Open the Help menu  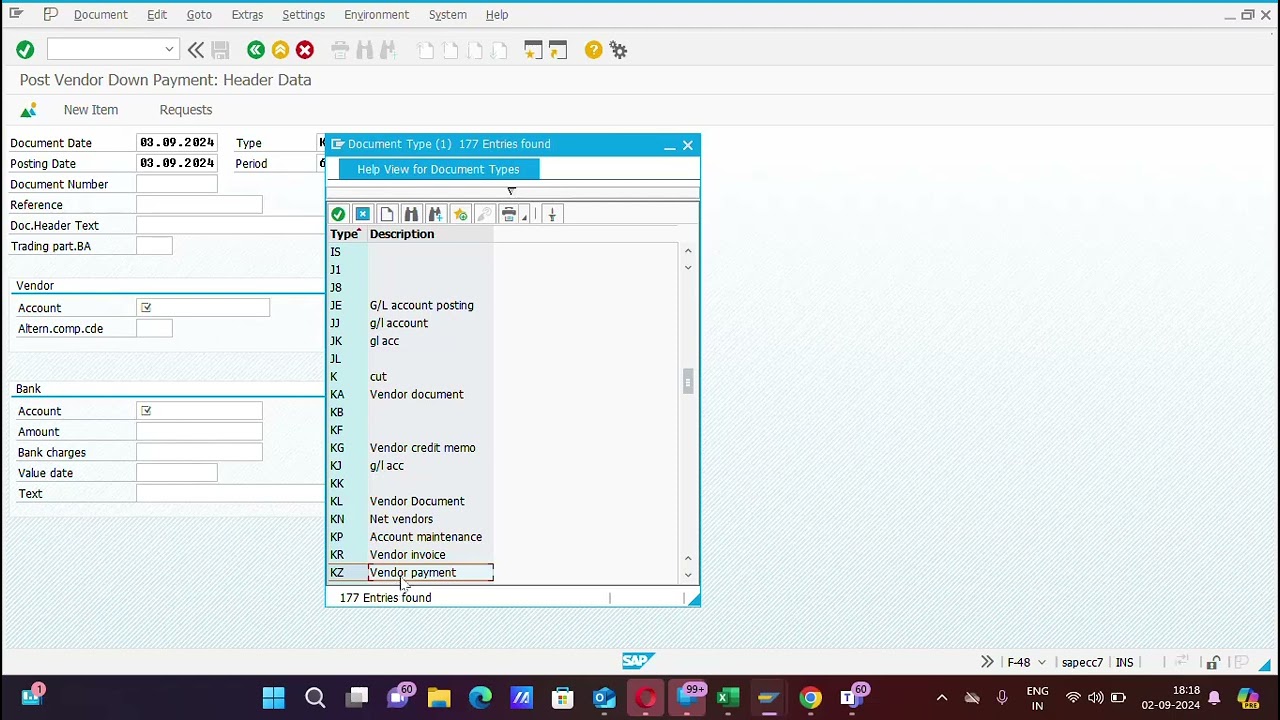497,15
